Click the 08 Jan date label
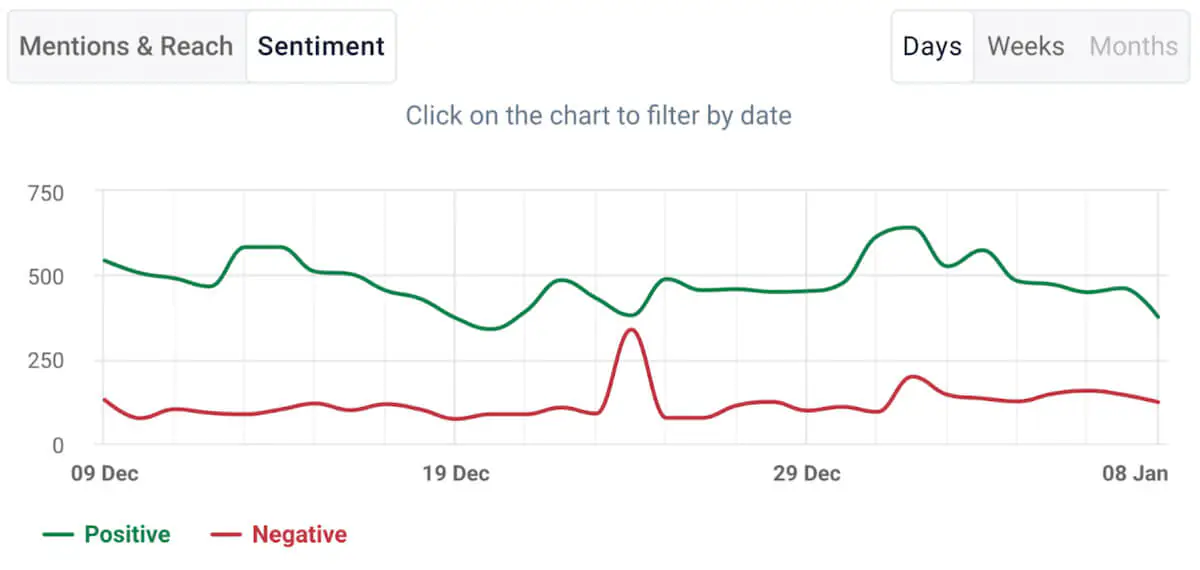 [1136, 474]
